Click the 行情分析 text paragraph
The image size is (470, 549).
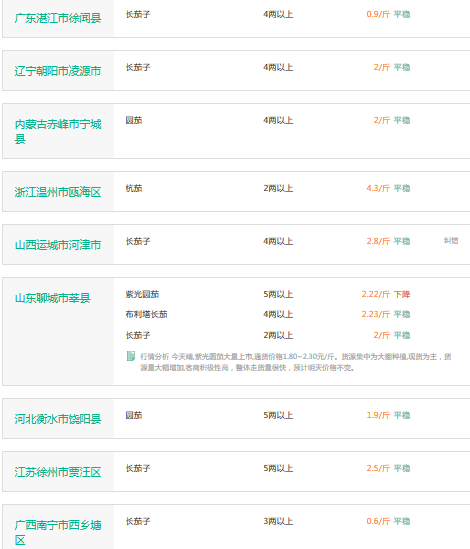pyautogui.click(x=296, y=362)
